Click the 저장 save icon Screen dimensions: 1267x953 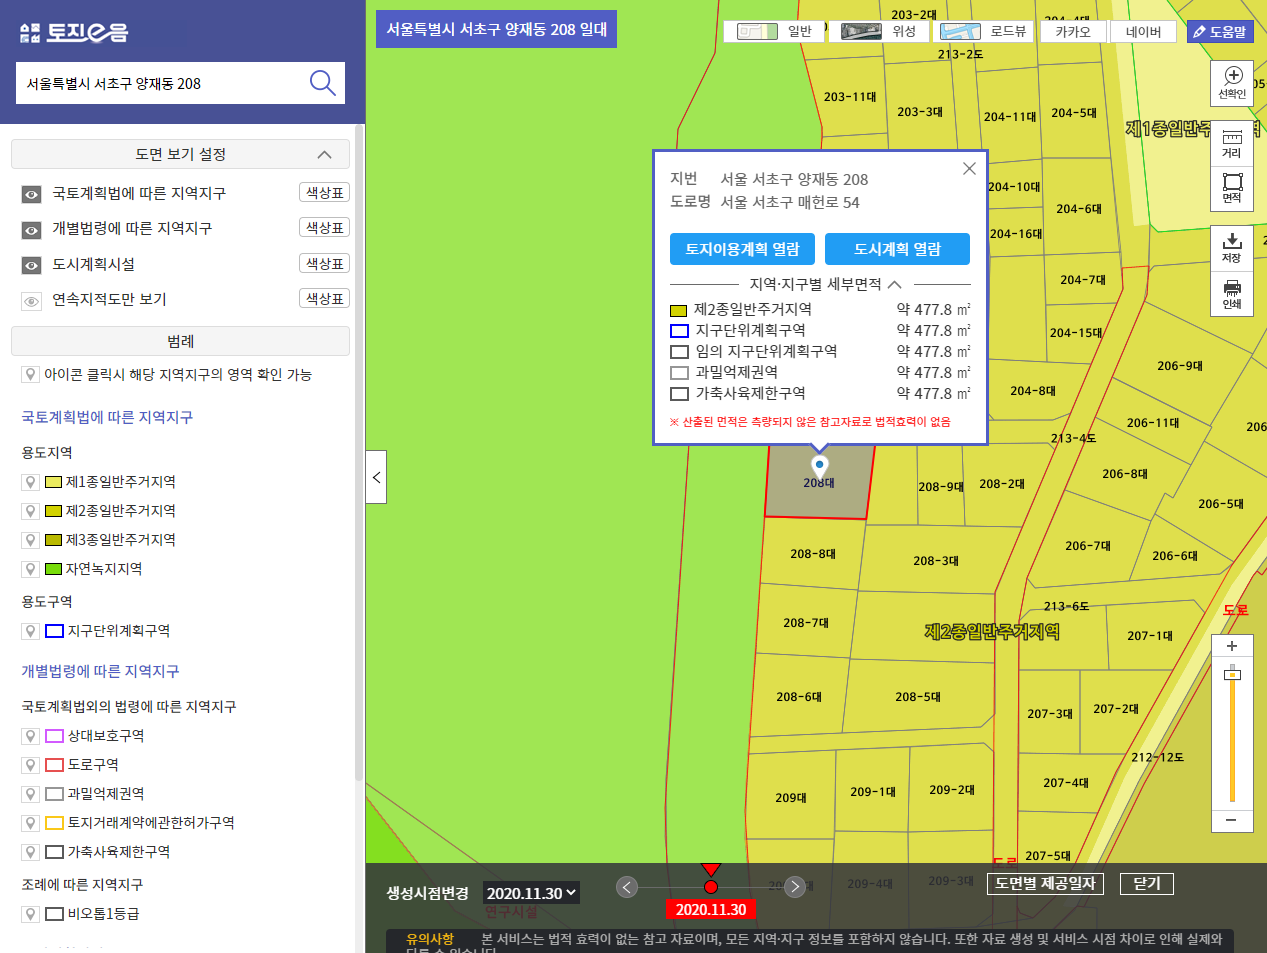[1232, 247]
